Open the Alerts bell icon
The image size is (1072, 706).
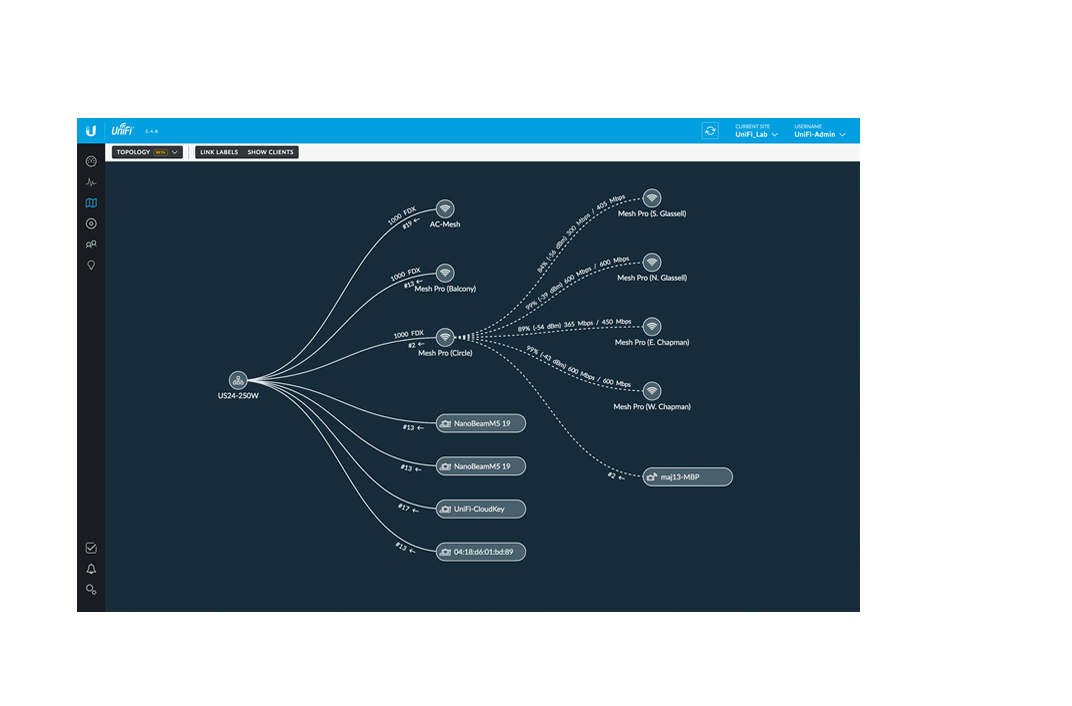click(91, 569)
